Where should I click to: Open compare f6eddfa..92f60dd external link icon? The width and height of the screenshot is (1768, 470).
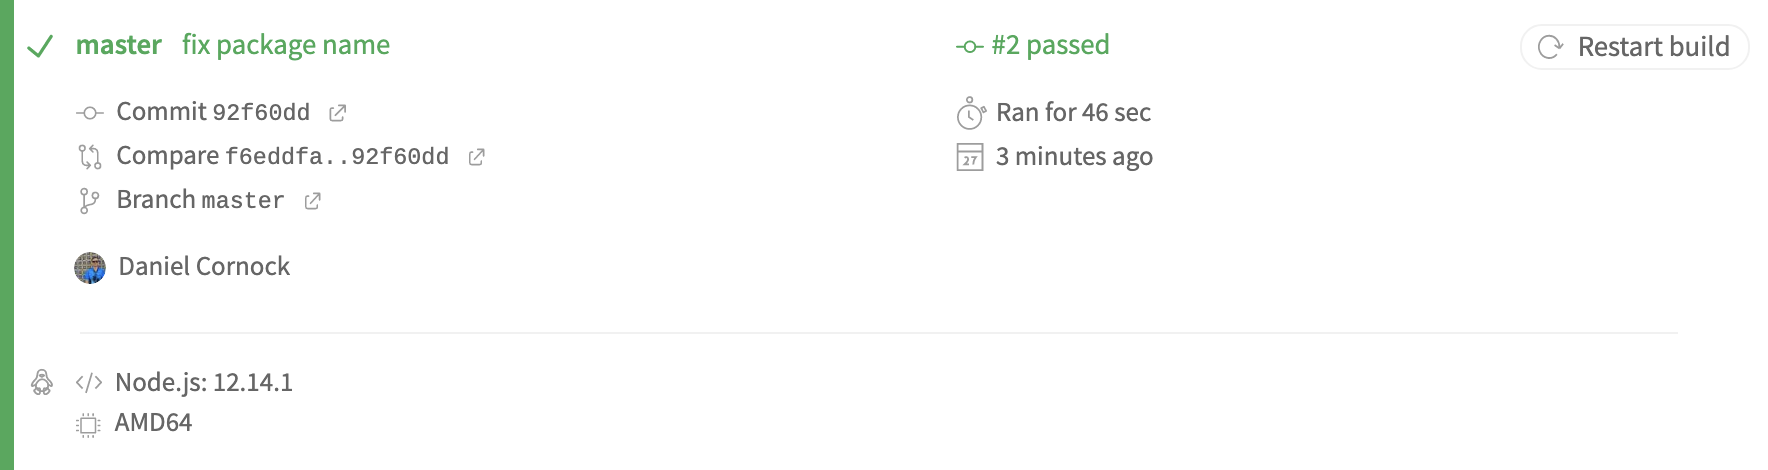[x=477, y=157]
